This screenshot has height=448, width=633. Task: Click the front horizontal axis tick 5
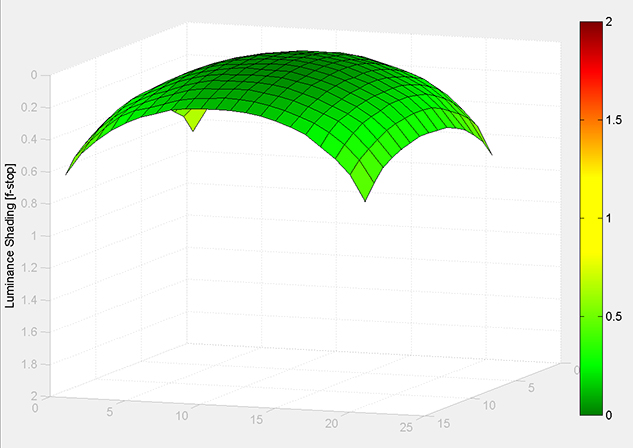coord(110,412)
